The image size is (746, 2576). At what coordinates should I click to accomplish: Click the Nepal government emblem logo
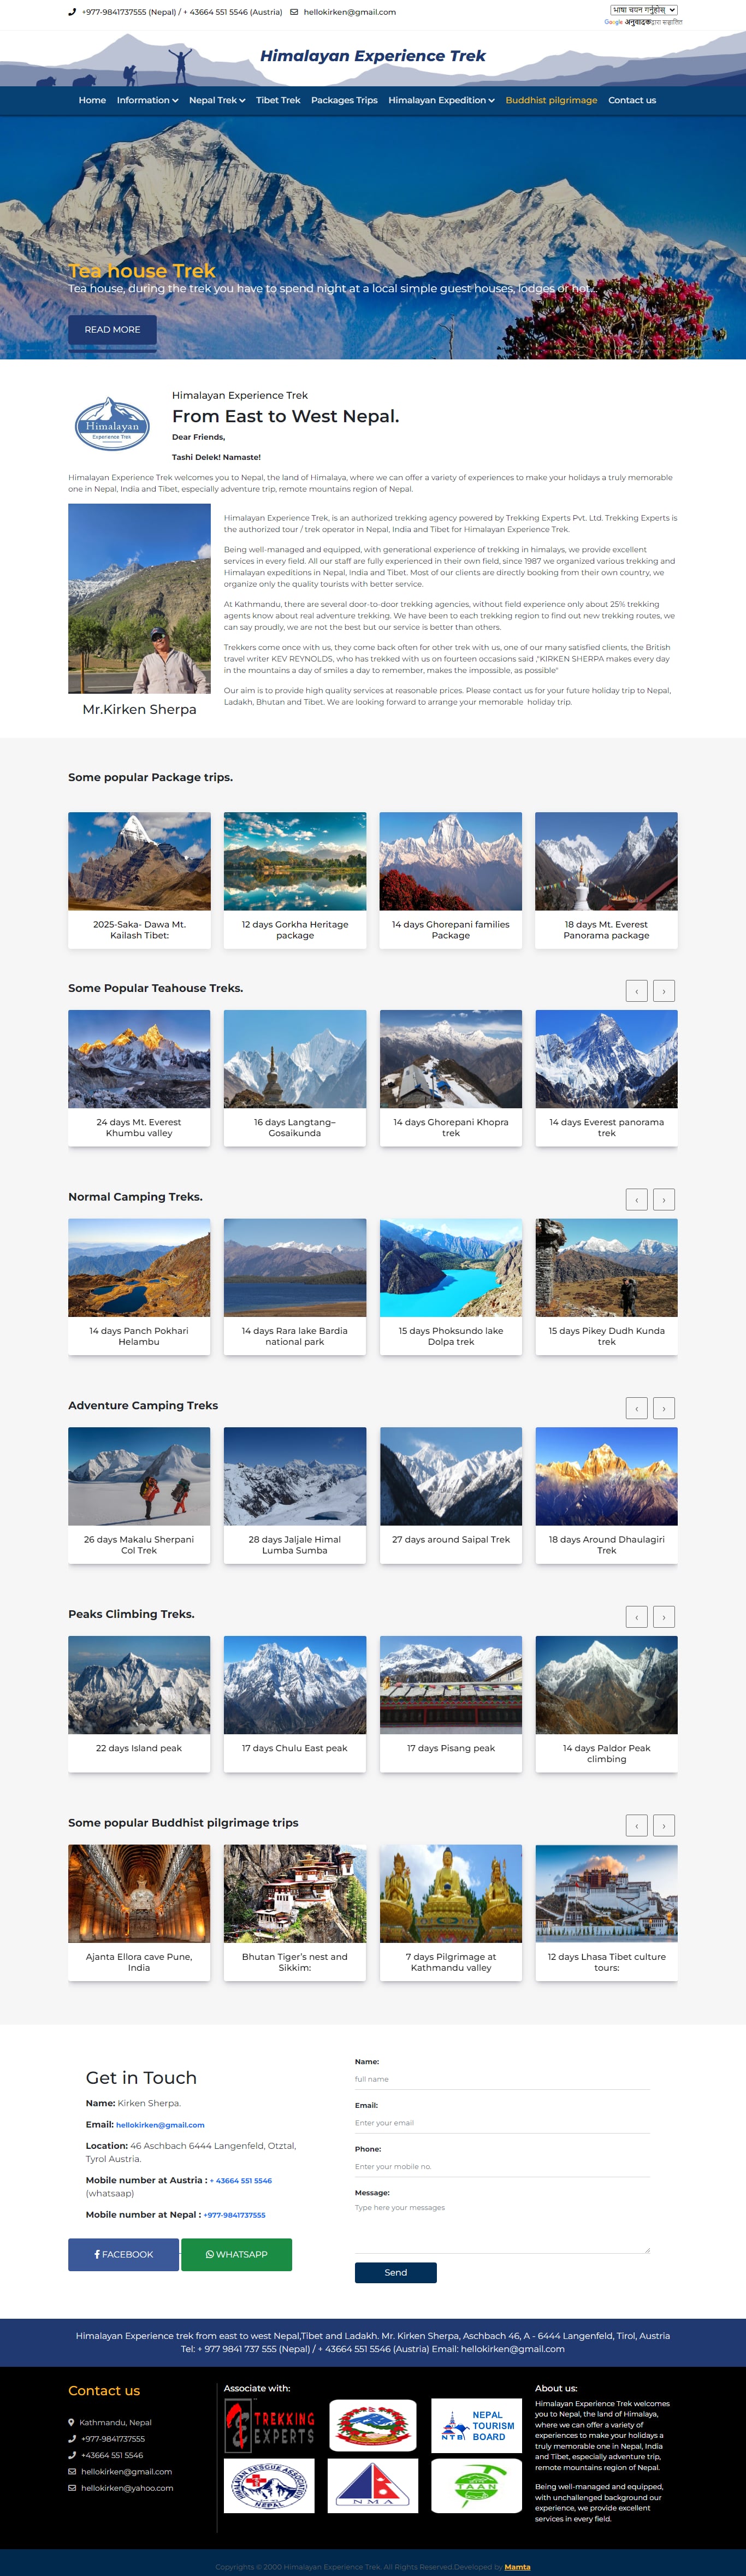click(x=373, y=2425)
